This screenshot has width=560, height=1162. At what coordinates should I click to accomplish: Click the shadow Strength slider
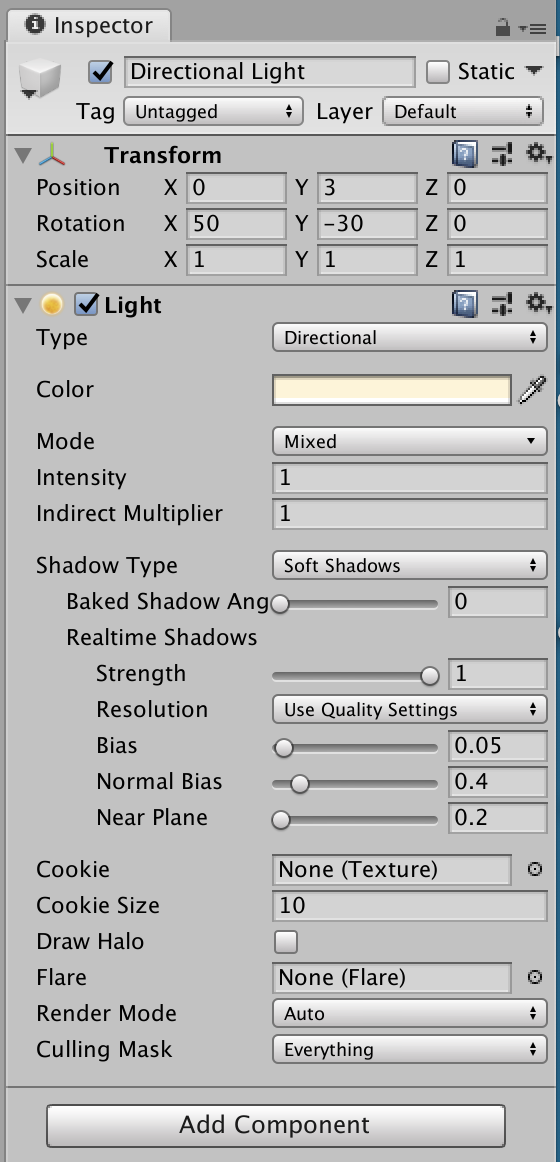click(355, 676)
